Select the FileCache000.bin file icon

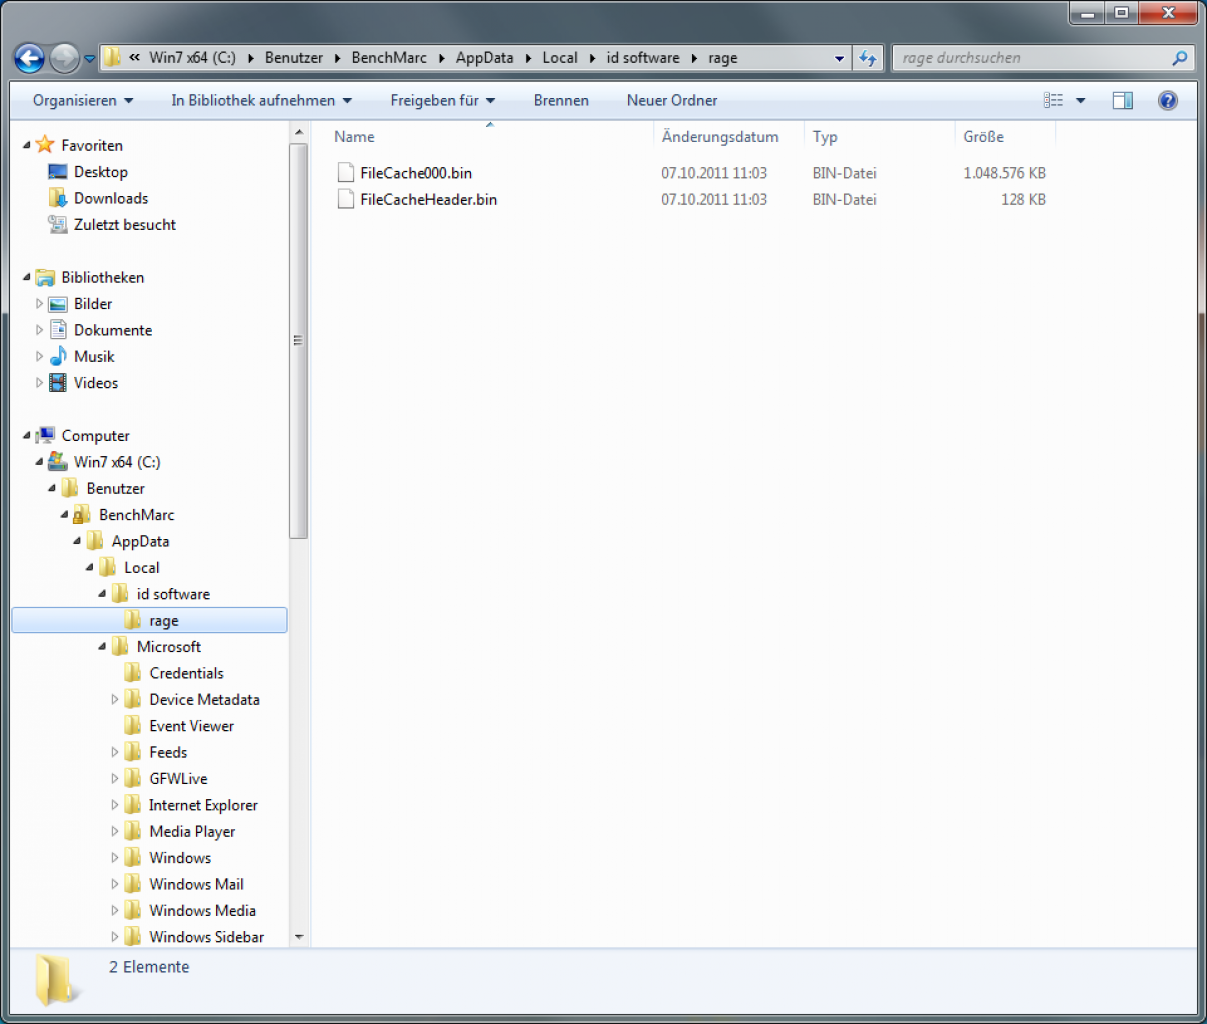[x=345, y=173]
